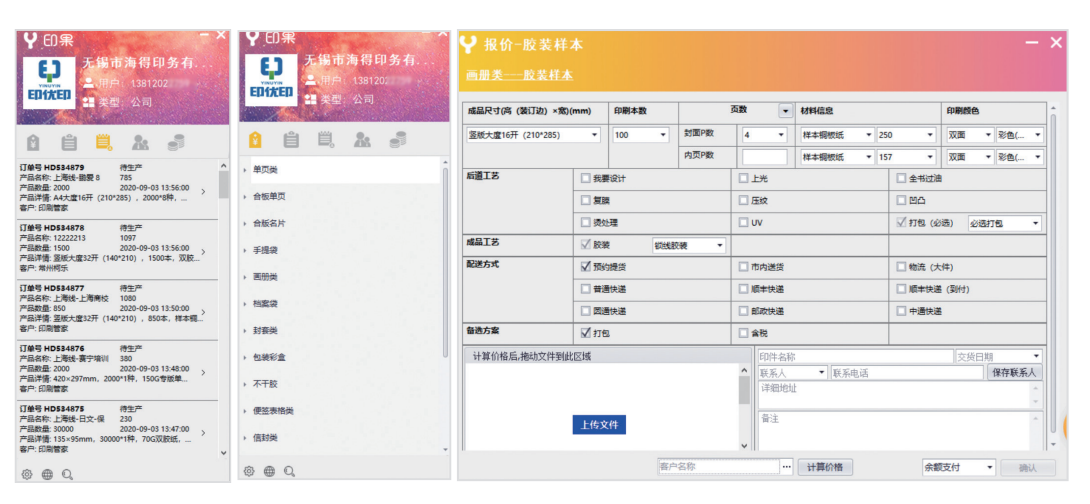Click the 计算价格 button

pyautogui.click(x=825, y=467)
